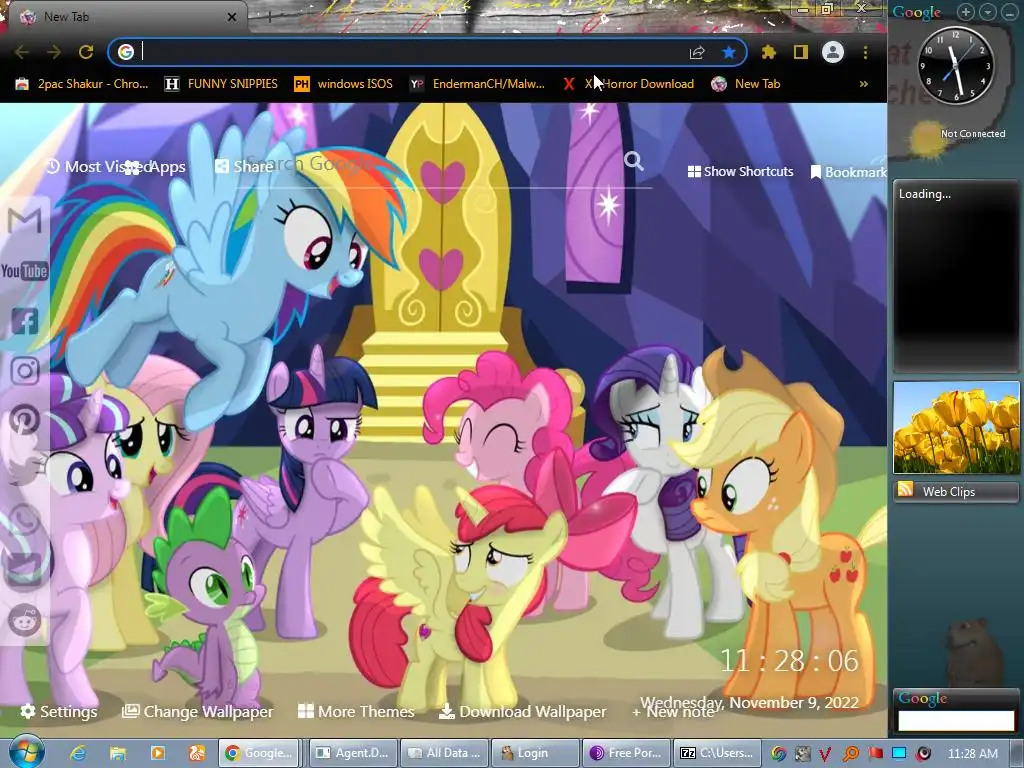Open Bookmarks menu on new tab page
Screen dimensions: 1024x768
point(848,172)
